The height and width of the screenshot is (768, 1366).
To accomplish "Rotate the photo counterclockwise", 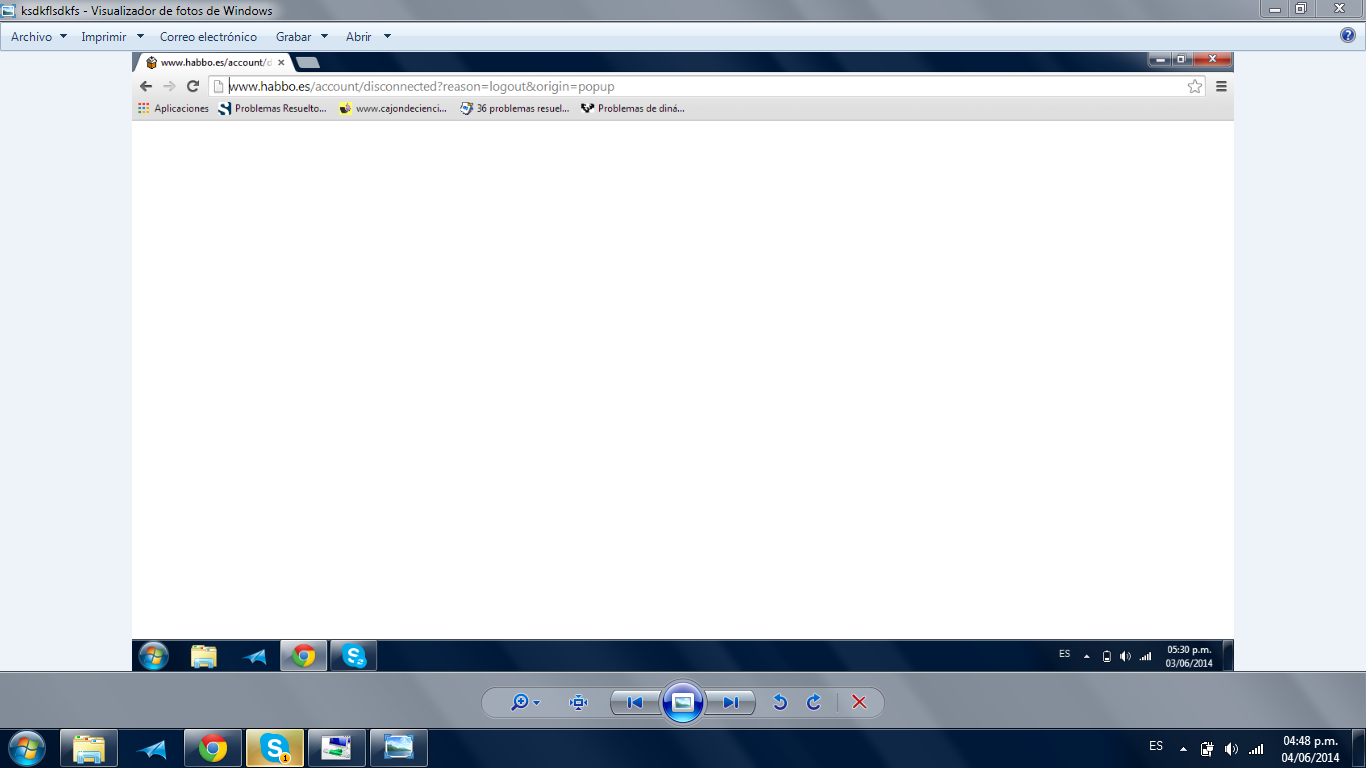I will 780,703.
